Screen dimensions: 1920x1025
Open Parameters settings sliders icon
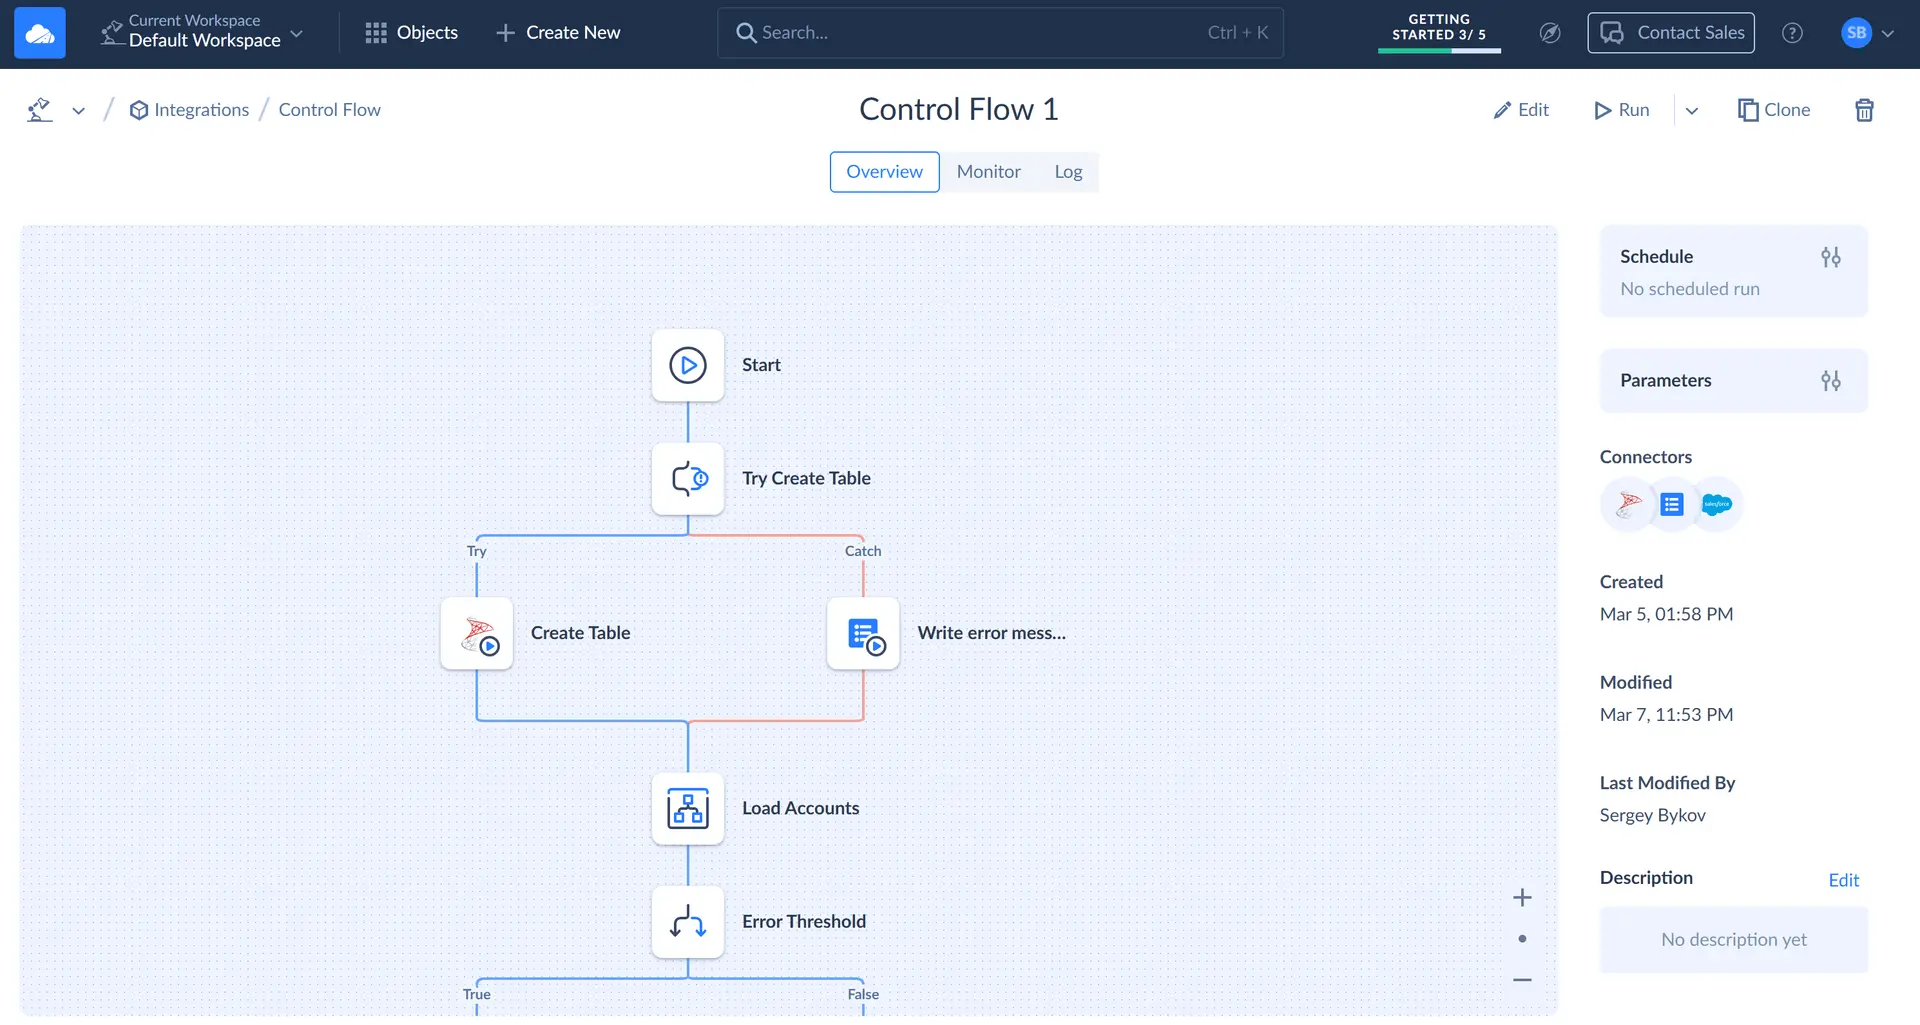tap(1830, 381)
